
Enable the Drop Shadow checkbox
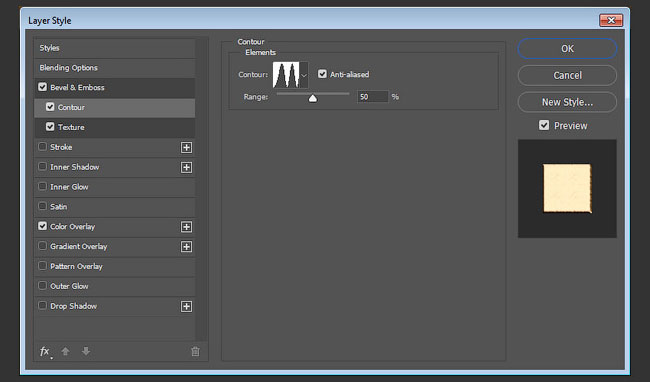point(42,305)
